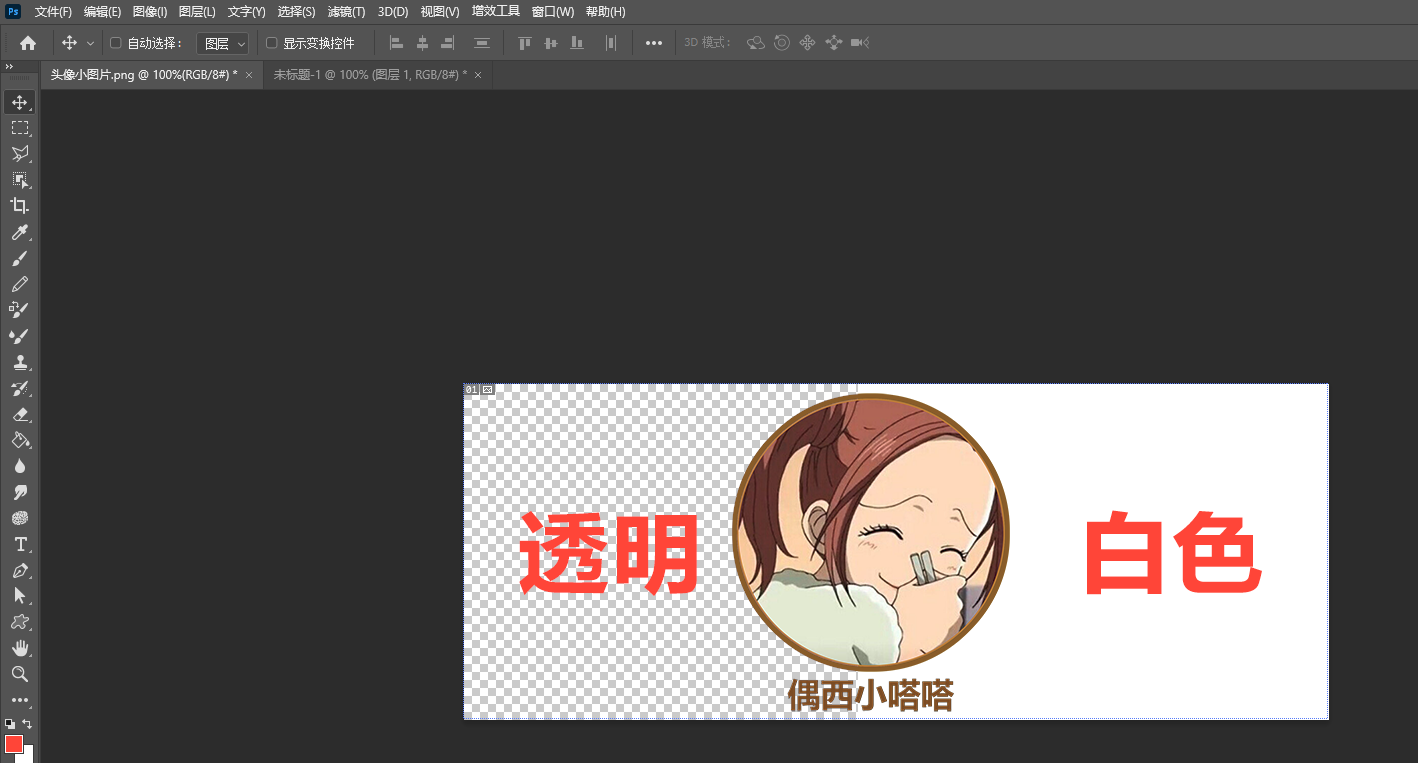
Task: Select the Eyedropper tool
Action: tap(19, 232)
